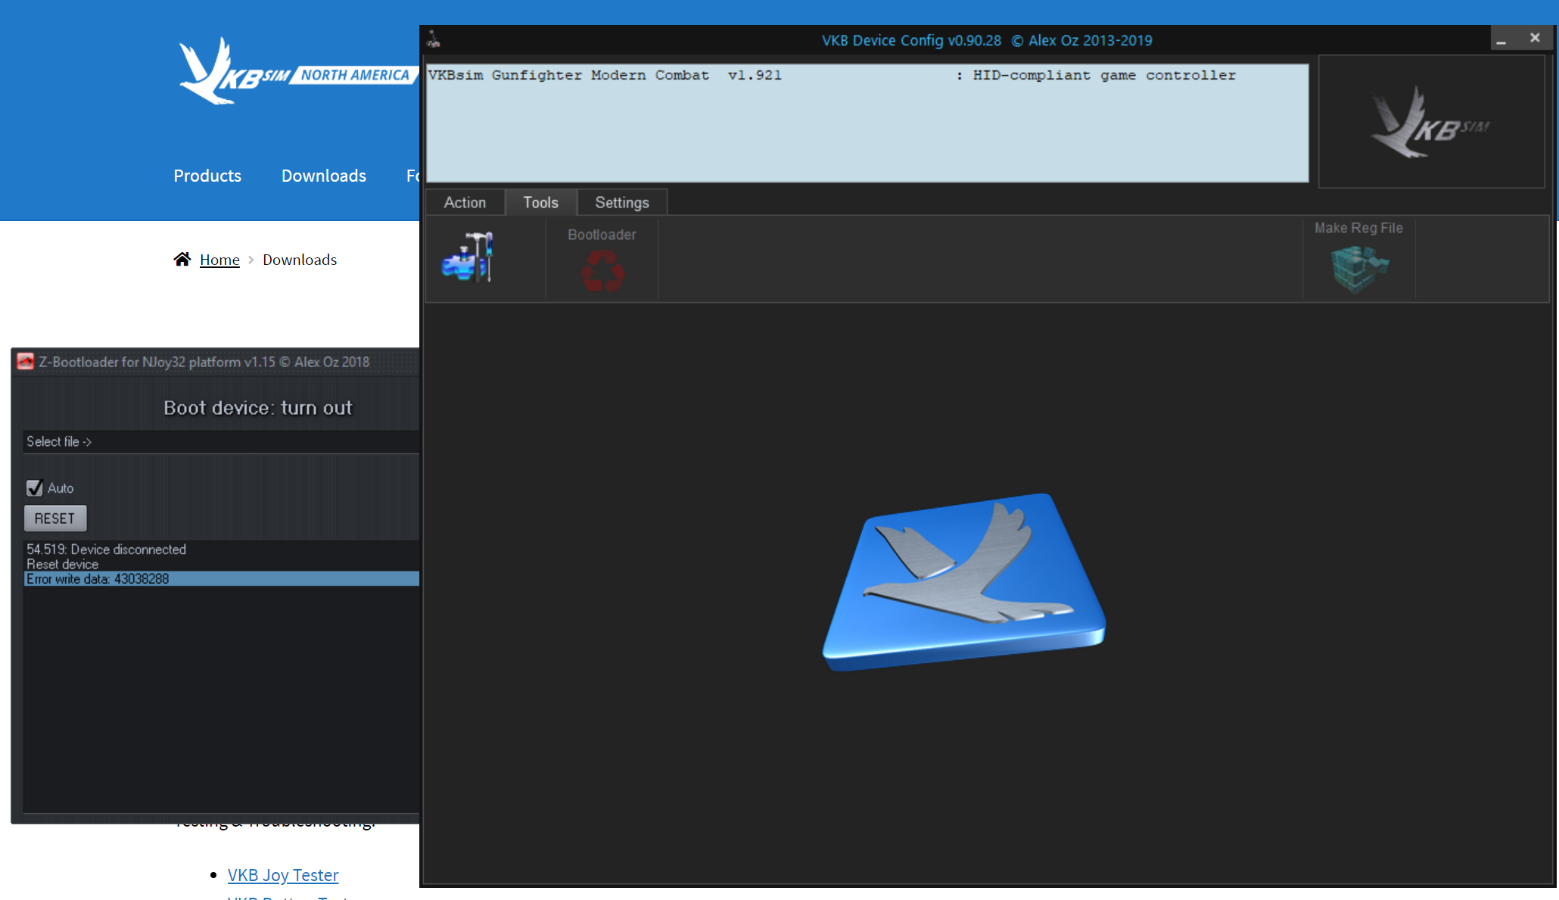This screenshot has width=1559, height=900.
Task: Click the blue VKB bird emblem
Action: [x=963, y=581]
